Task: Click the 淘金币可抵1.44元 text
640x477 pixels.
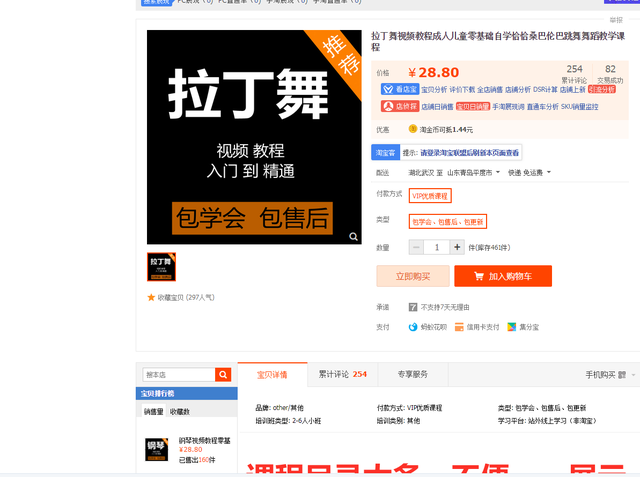Action: 446,129
